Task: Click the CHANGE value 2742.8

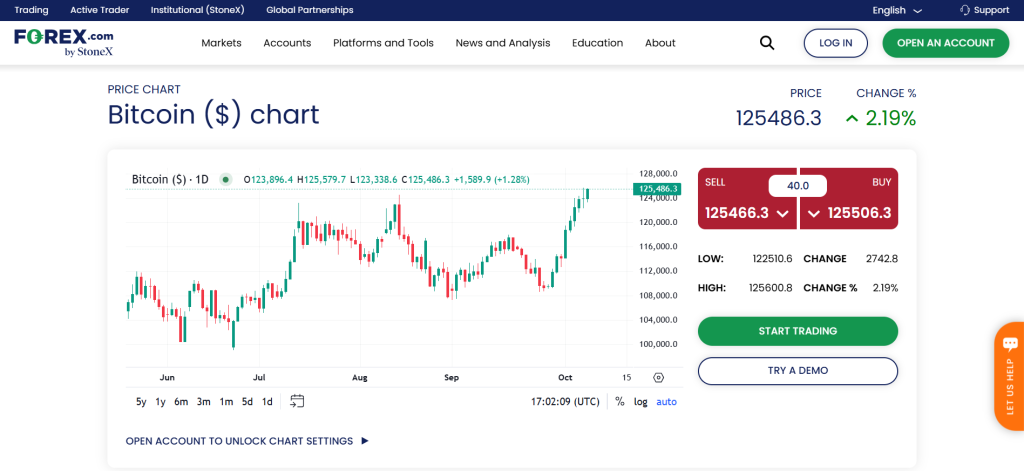Action: tap(882, 259)
